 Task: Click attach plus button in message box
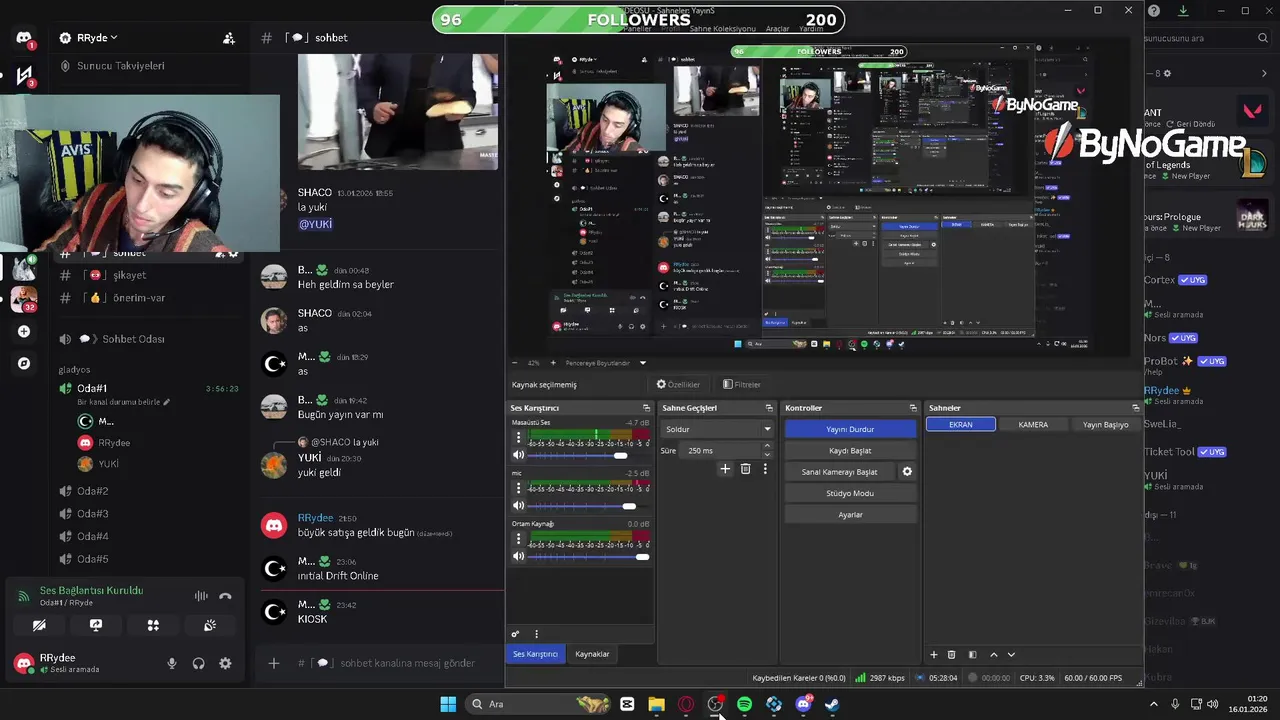(273, 663)
